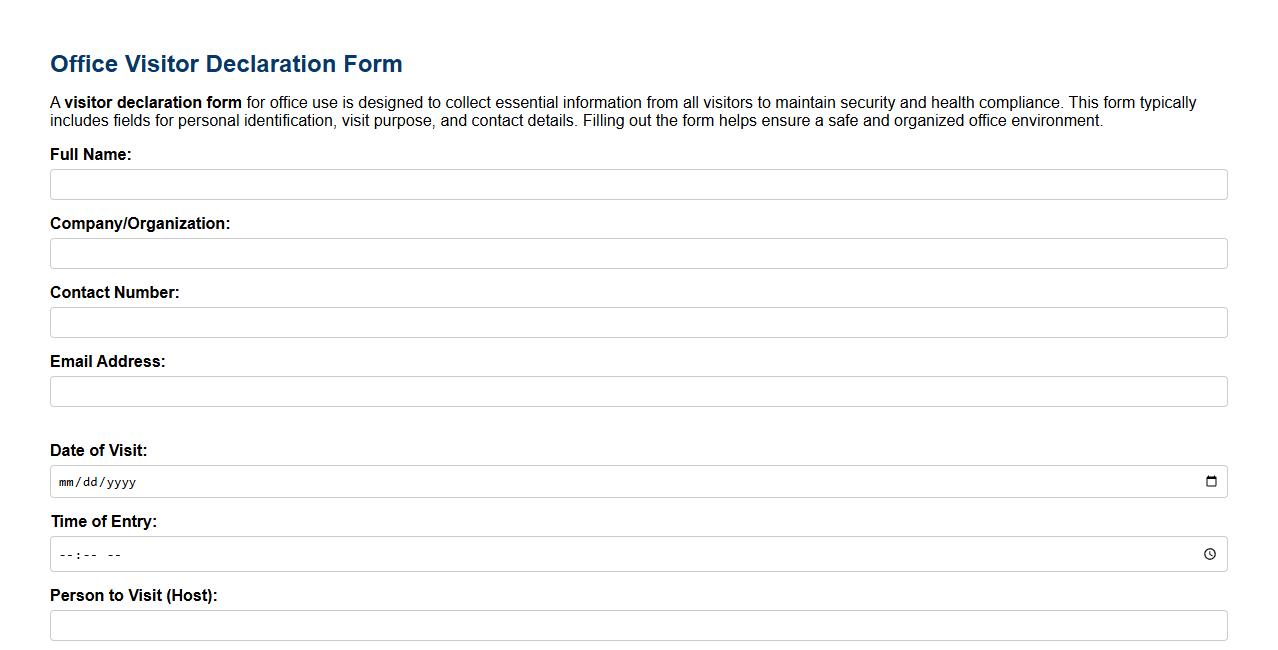
Task: Click the Time of Entry label
Action: [x=104, y=521]
